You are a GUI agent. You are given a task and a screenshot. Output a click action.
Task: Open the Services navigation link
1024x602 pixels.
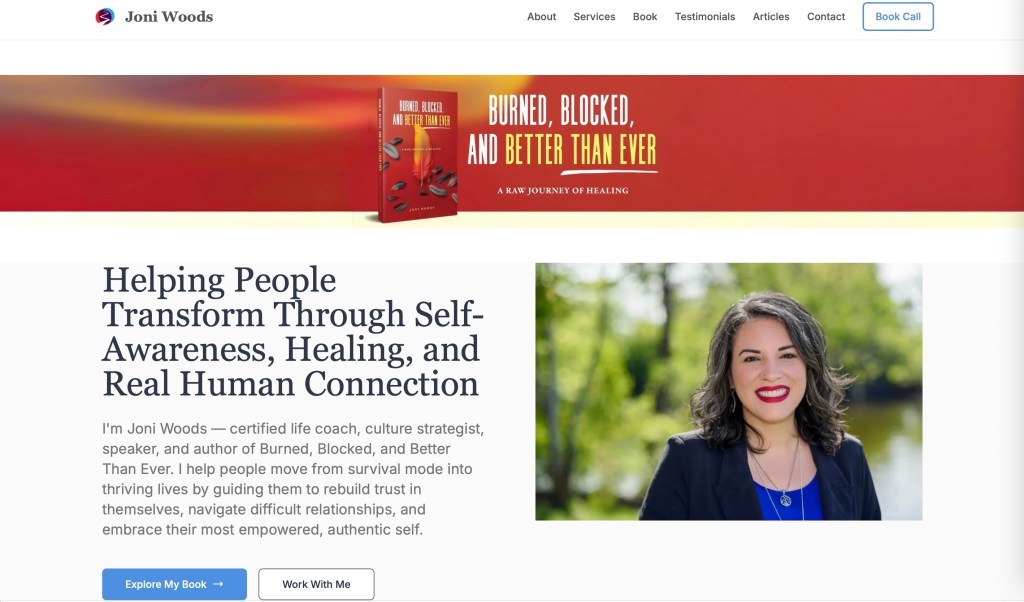coord(594,16)
